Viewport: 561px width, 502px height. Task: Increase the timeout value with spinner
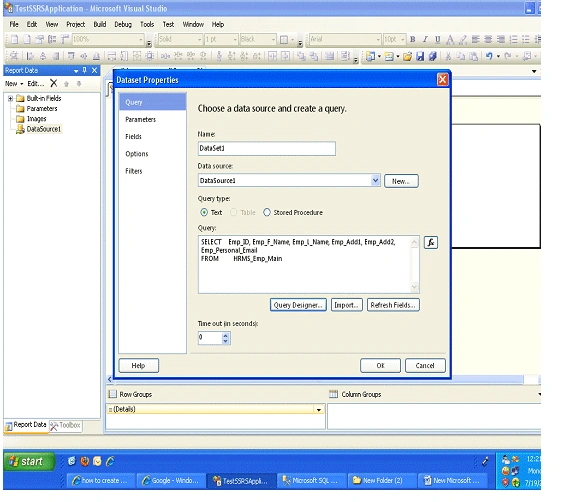click(225, 335)
